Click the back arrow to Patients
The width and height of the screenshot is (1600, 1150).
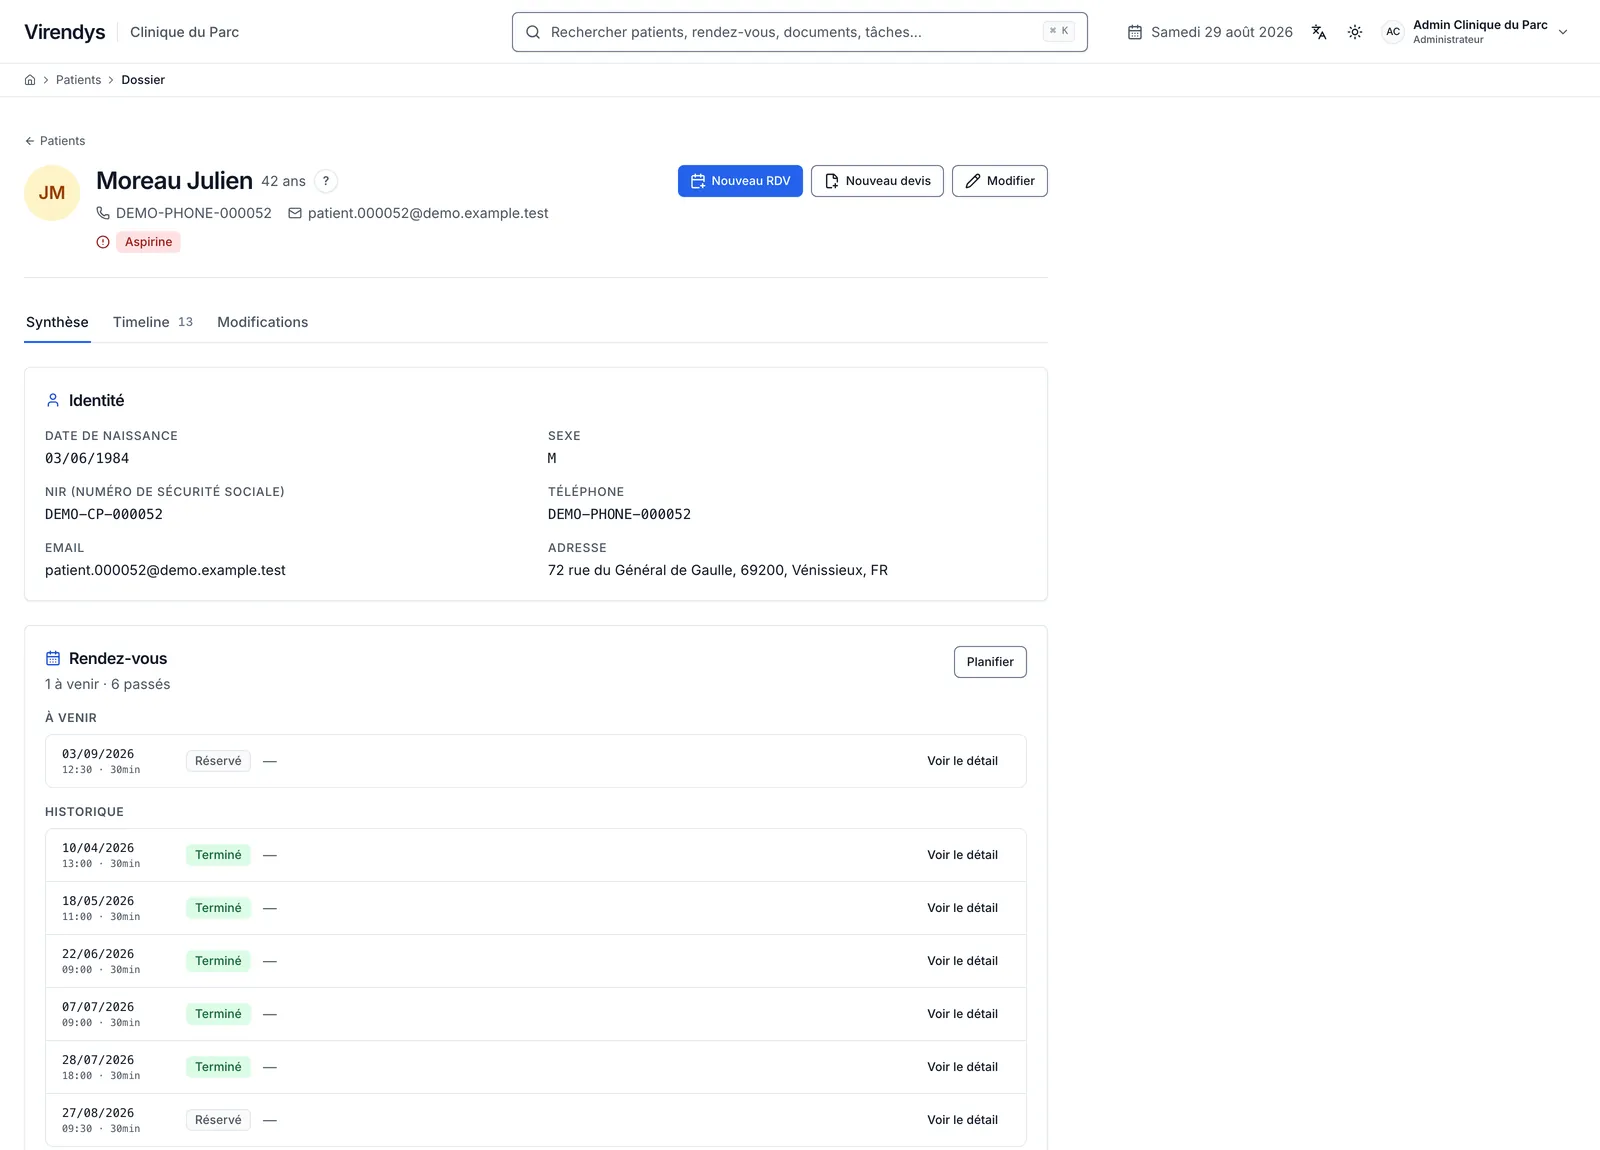pos(30,141)
